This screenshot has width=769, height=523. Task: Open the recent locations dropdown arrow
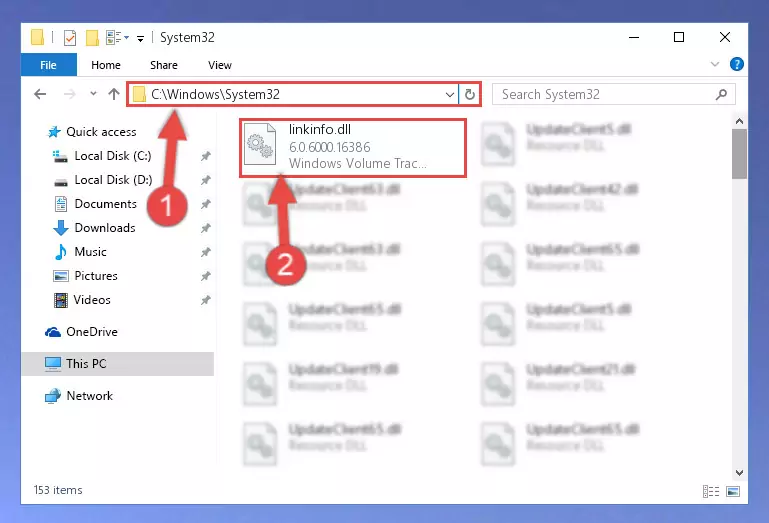pyautogui.click(x=93, y=93)
